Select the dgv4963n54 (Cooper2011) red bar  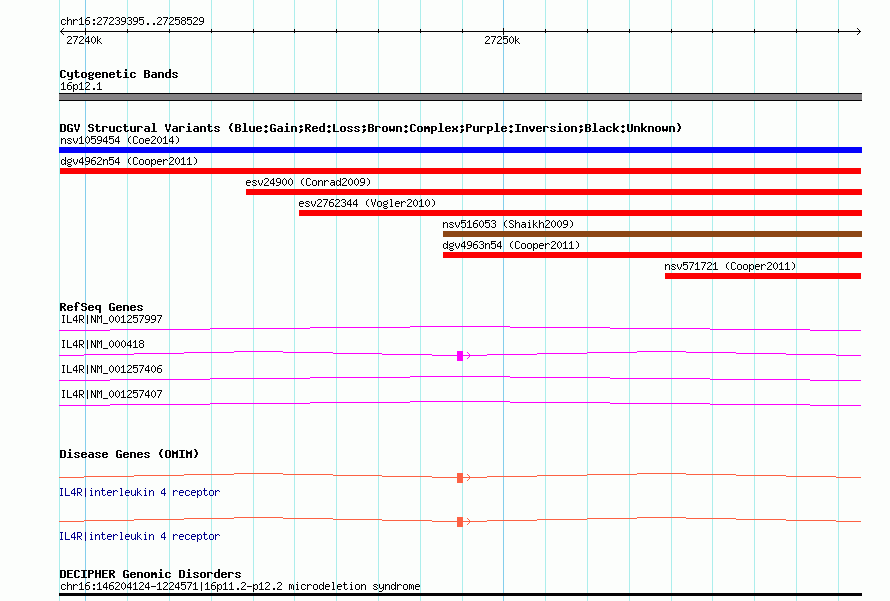pos(652,255)
